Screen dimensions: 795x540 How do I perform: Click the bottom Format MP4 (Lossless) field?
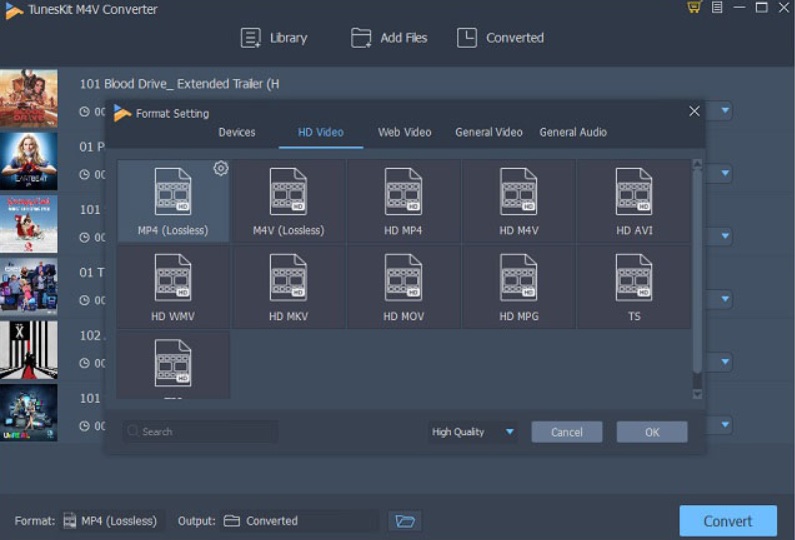113,521
